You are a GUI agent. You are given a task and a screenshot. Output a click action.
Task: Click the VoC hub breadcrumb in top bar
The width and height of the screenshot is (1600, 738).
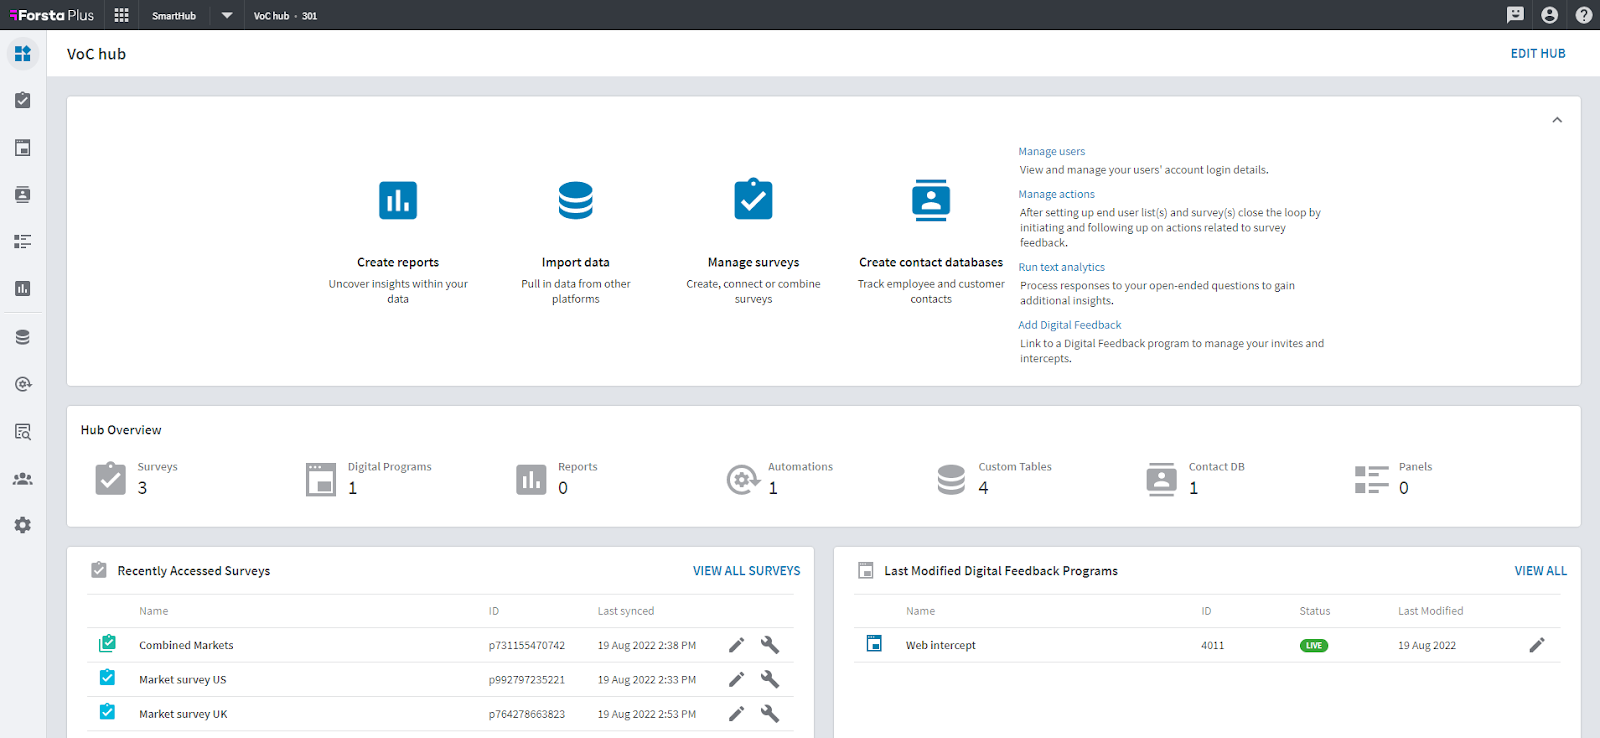click(x=271, y=15)
